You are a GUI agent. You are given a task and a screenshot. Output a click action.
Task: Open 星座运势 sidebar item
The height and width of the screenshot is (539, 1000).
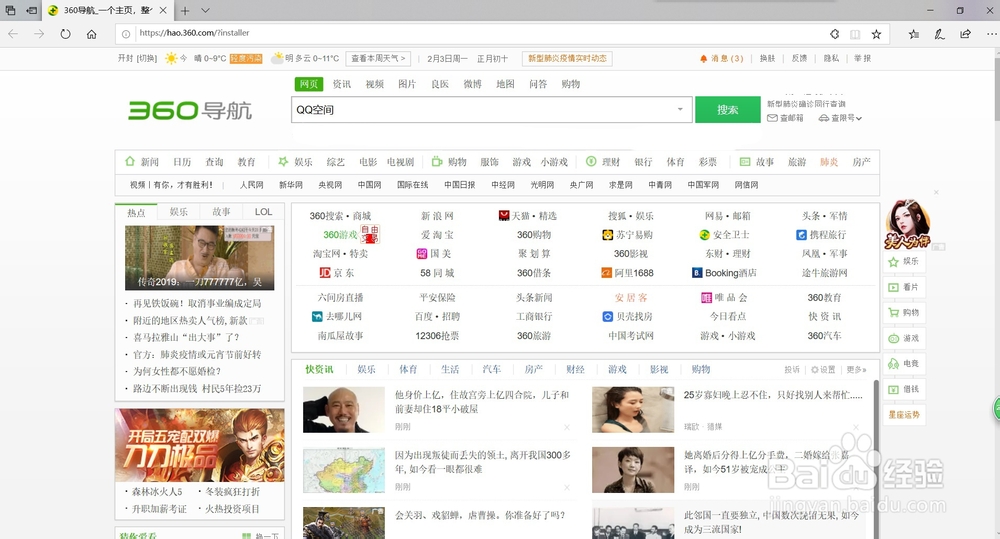904,415
